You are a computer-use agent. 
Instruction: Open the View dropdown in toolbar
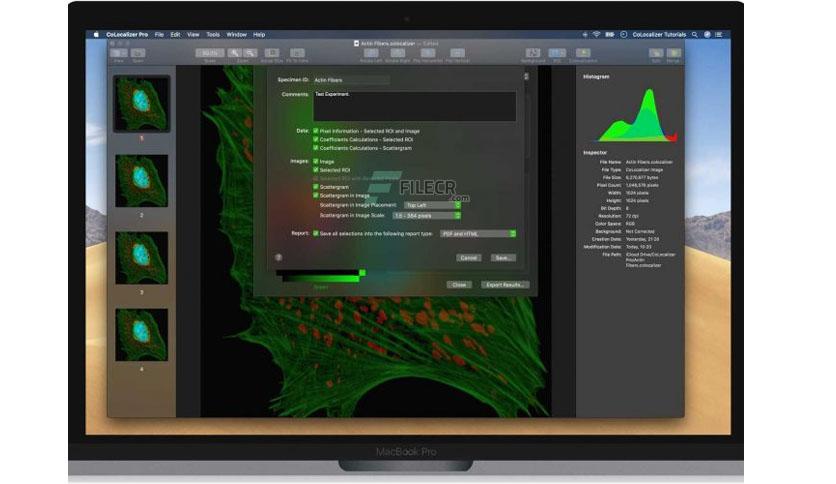coord(118,53)
